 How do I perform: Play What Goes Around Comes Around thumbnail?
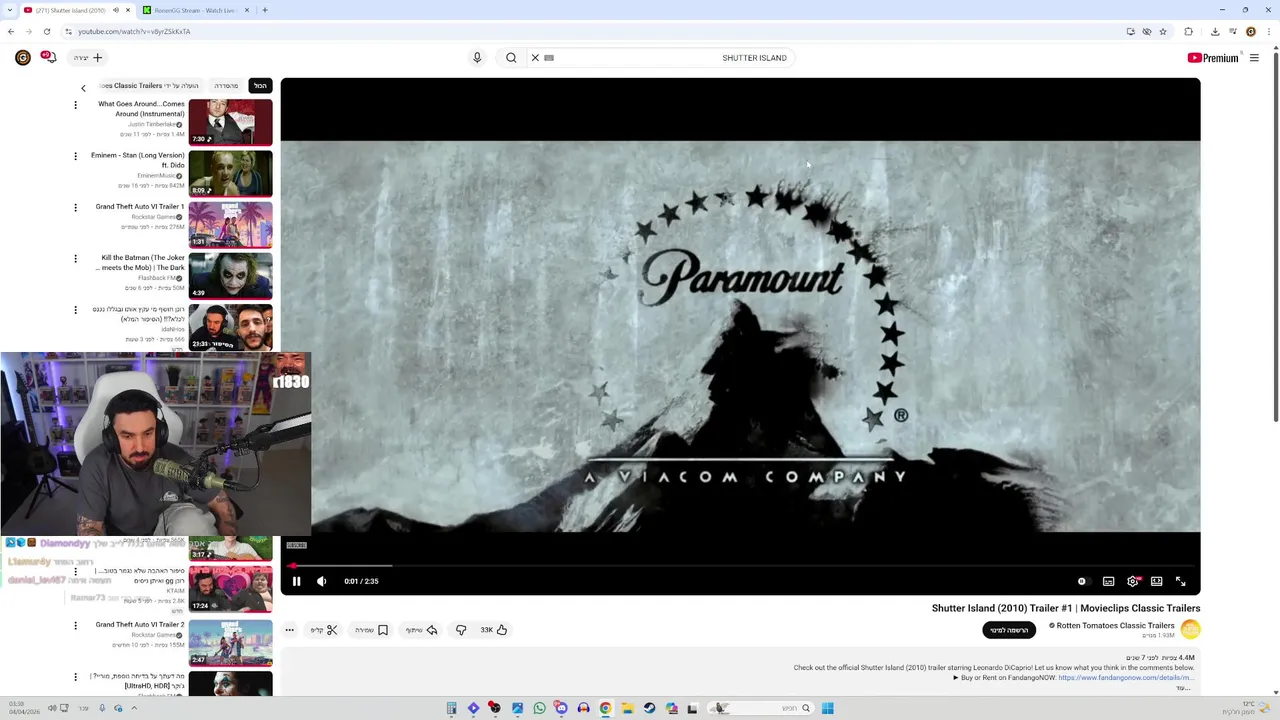click(x=230, y=122)
